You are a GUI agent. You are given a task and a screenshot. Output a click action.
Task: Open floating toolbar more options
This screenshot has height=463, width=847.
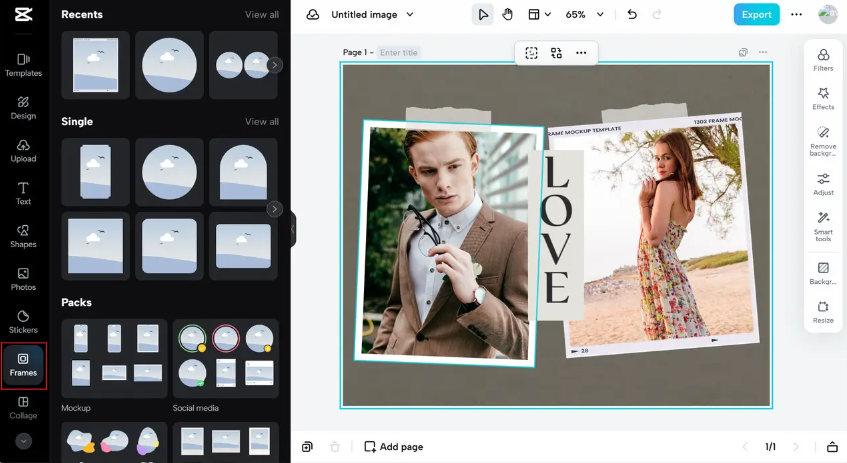click(581, 52)
